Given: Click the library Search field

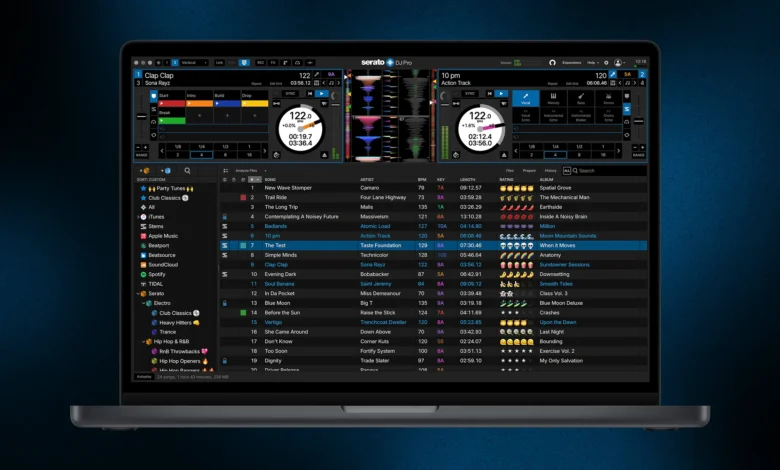Looking at the screenshot, I should (x=609, y=171).
